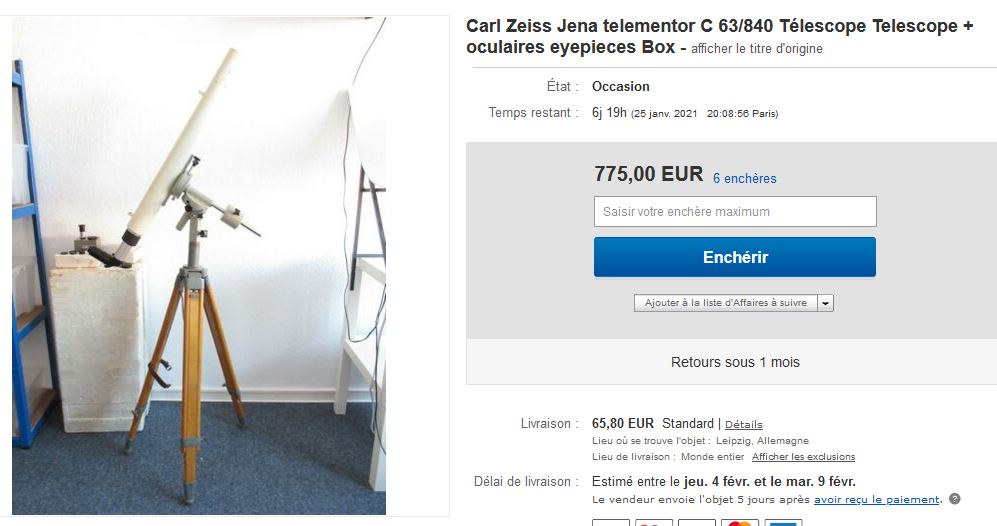Open the watchlist dropdown arrow
This screenshot has width=997, height=526.
point(825,303)
